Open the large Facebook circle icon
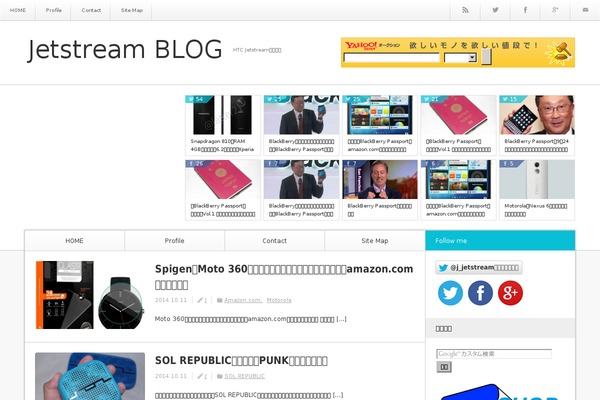Image resolution: width=600 pixels, height=400 pixels. (480, 293)
